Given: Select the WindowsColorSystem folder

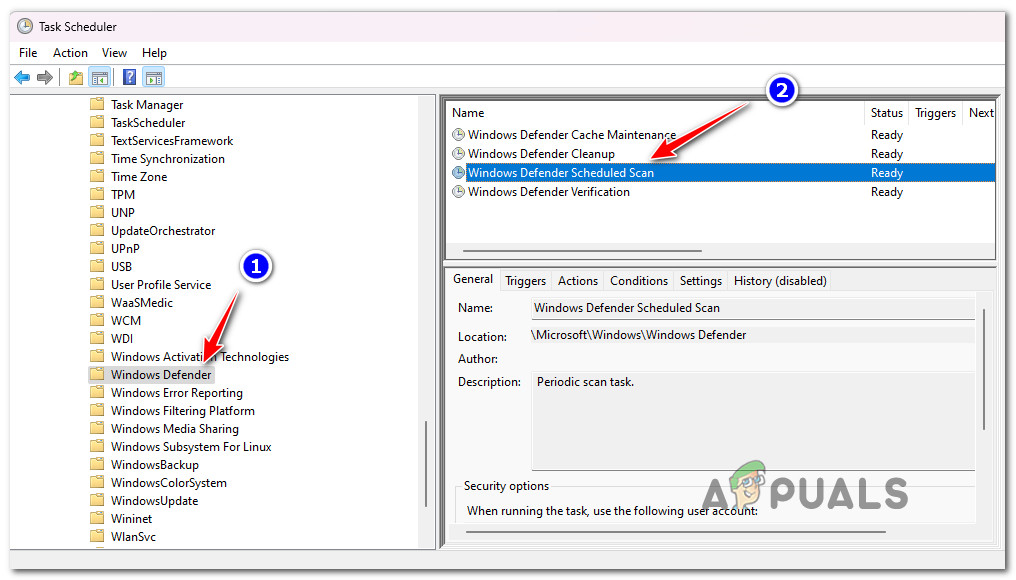Looking at the screenshot, I should tap(168, 483).
